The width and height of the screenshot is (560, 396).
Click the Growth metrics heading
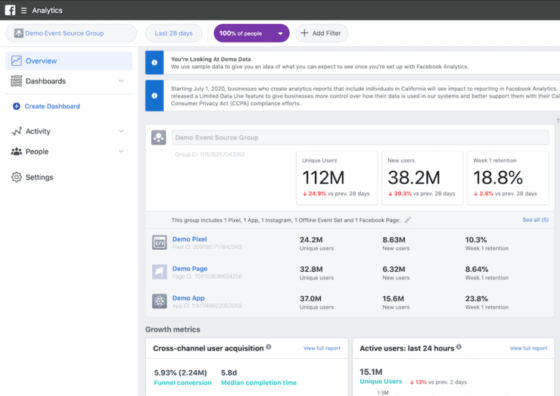click(172, 330)
